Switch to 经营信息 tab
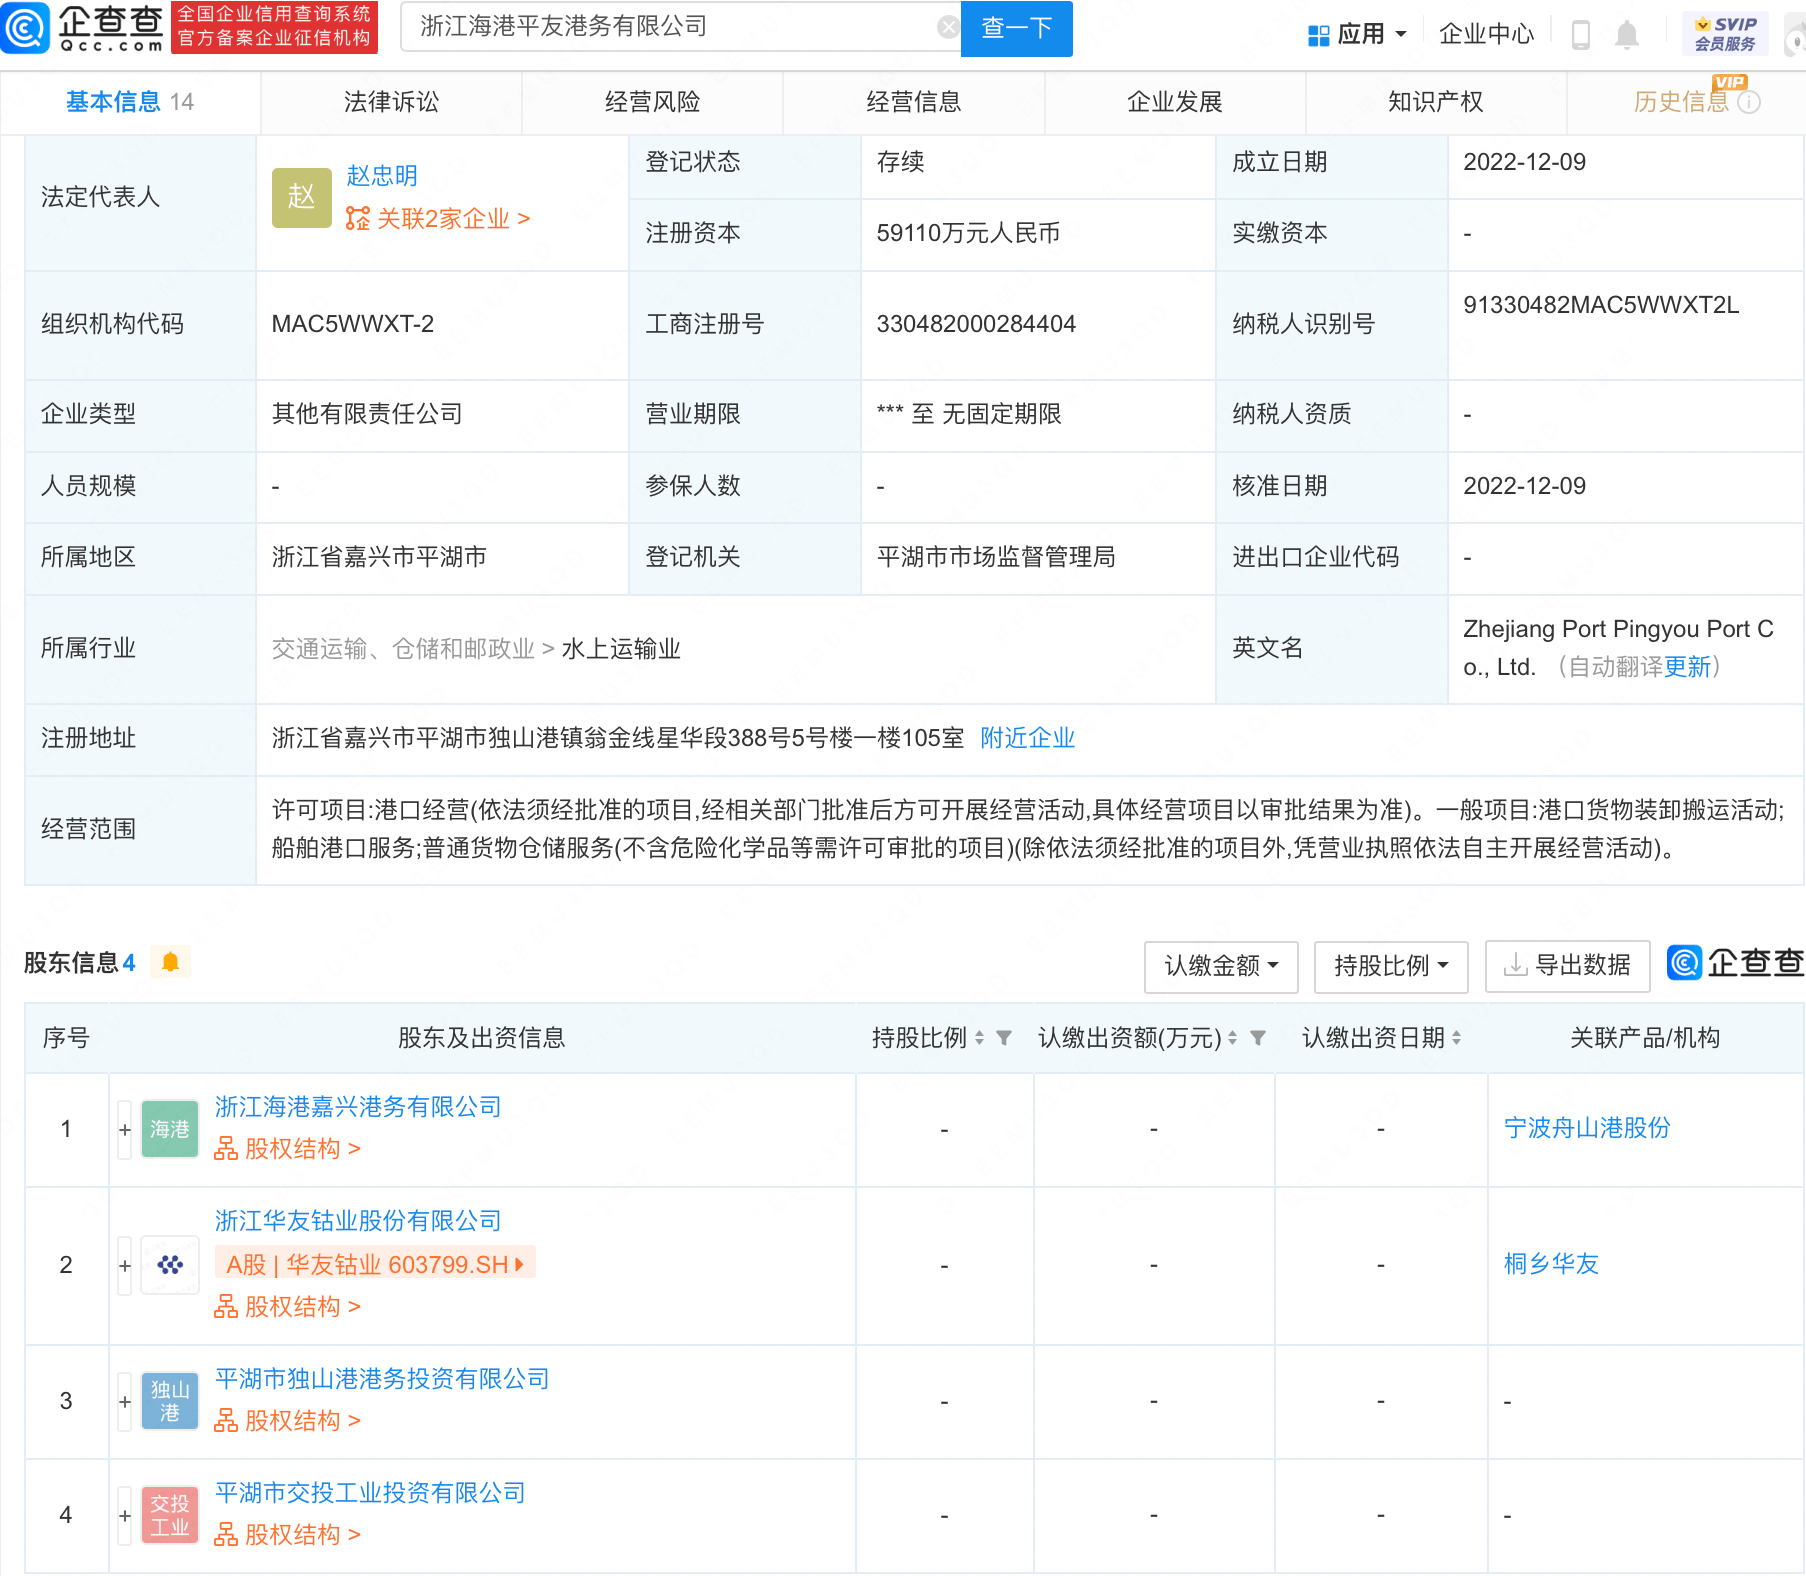1806x1576 pixels. point(913,102)
